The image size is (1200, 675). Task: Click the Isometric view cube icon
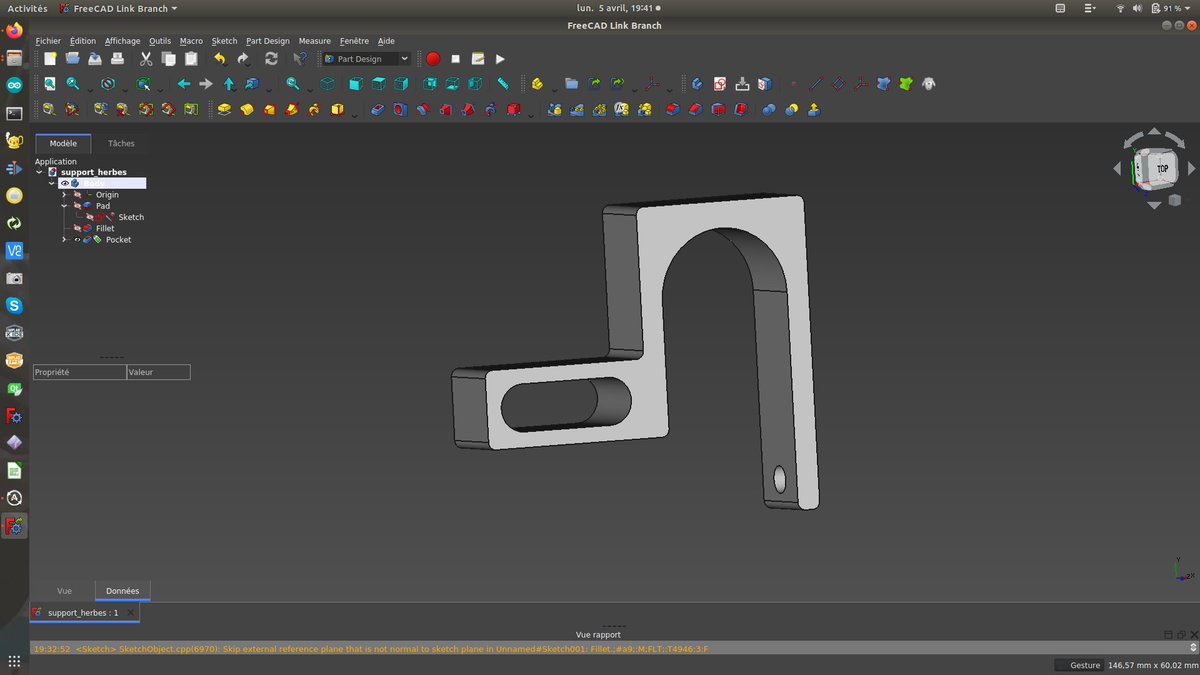[x=327, y=84]
